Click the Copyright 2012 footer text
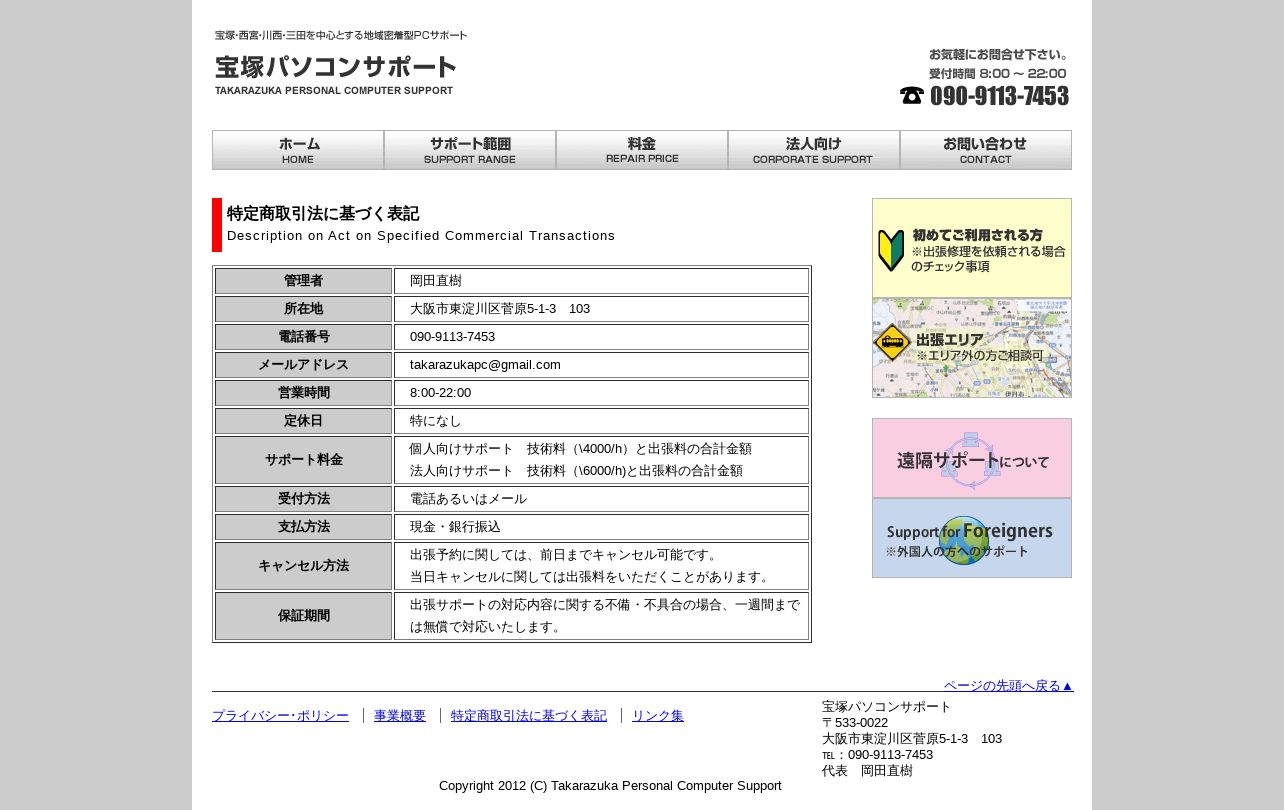 click(x=610, y=786)
